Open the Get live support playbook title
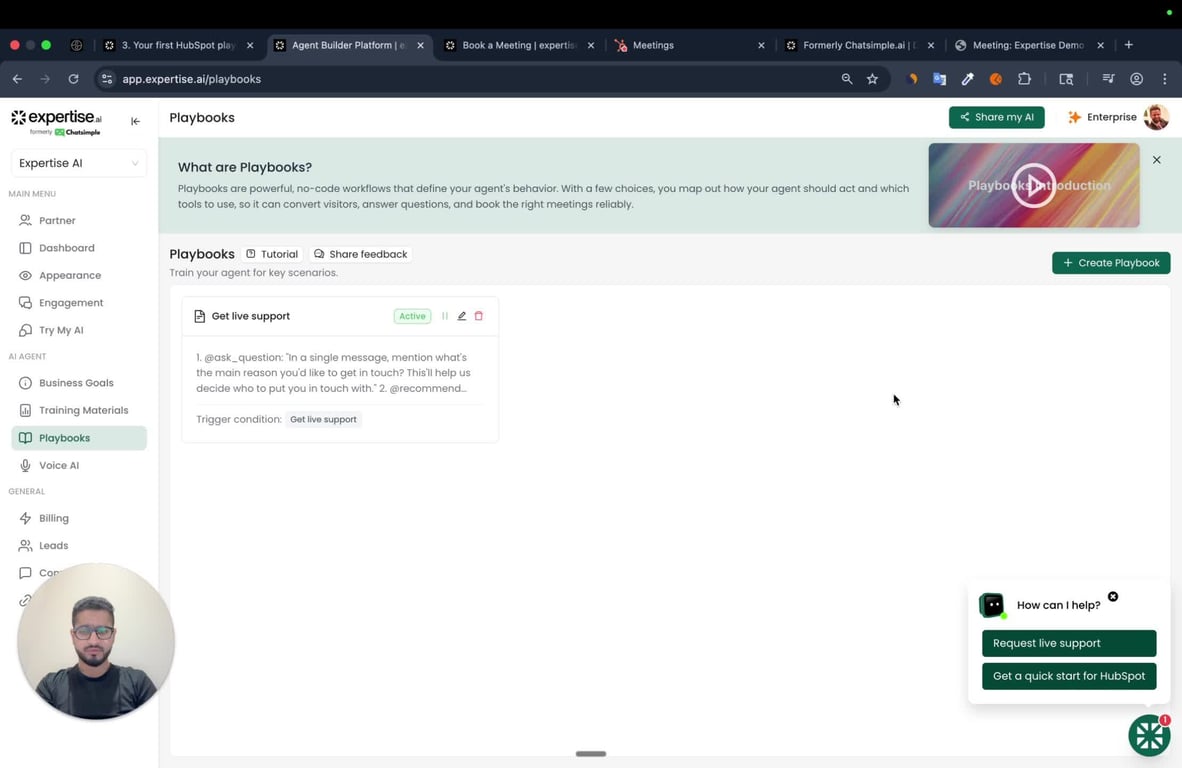This screenshot has width=1182, height=768. pos(250,316)
